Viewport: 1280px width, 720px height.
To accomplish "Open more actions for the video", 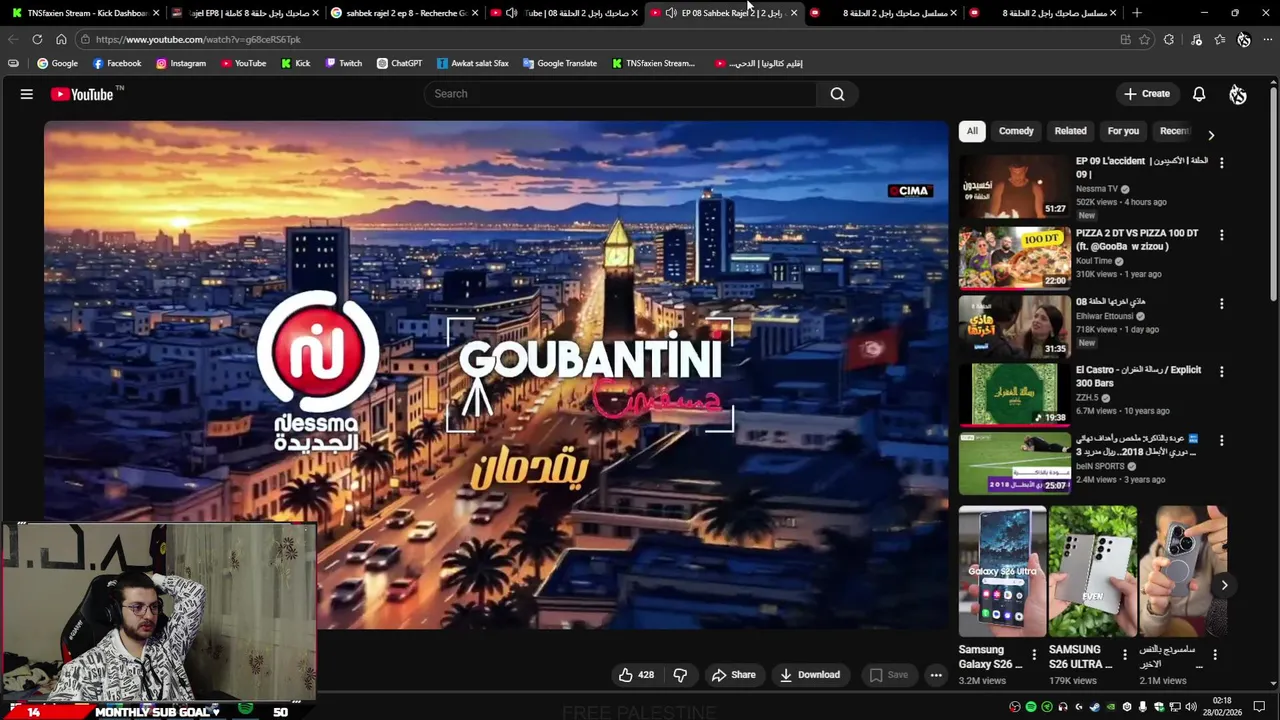I will [936, 675].
